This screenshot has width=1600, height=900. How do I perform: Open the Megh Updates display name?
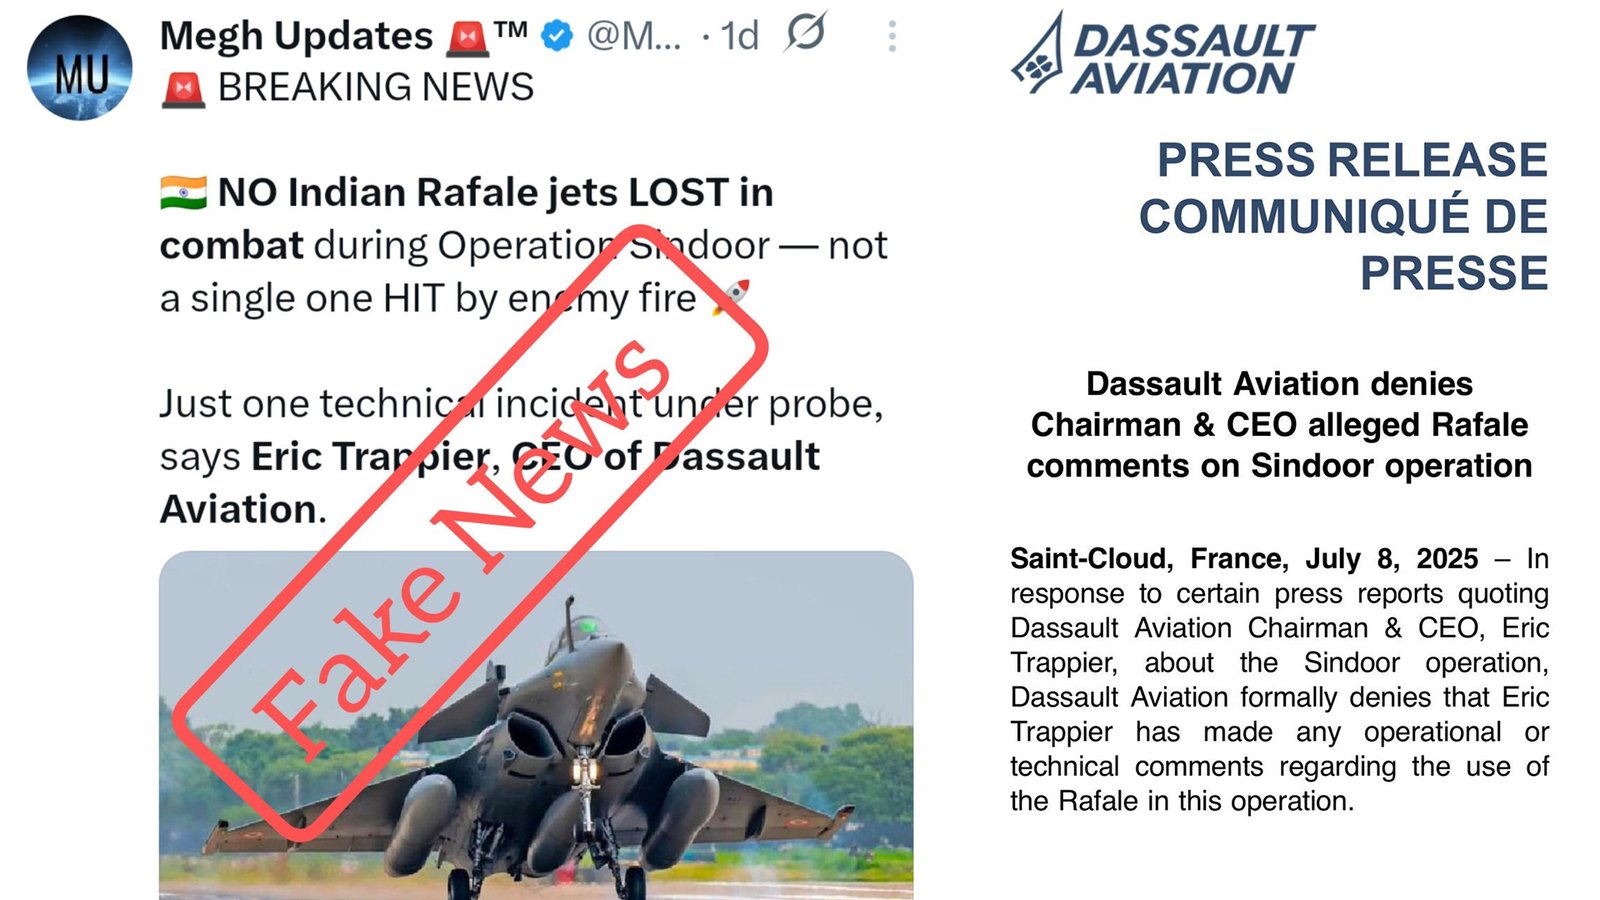point(296,37)
